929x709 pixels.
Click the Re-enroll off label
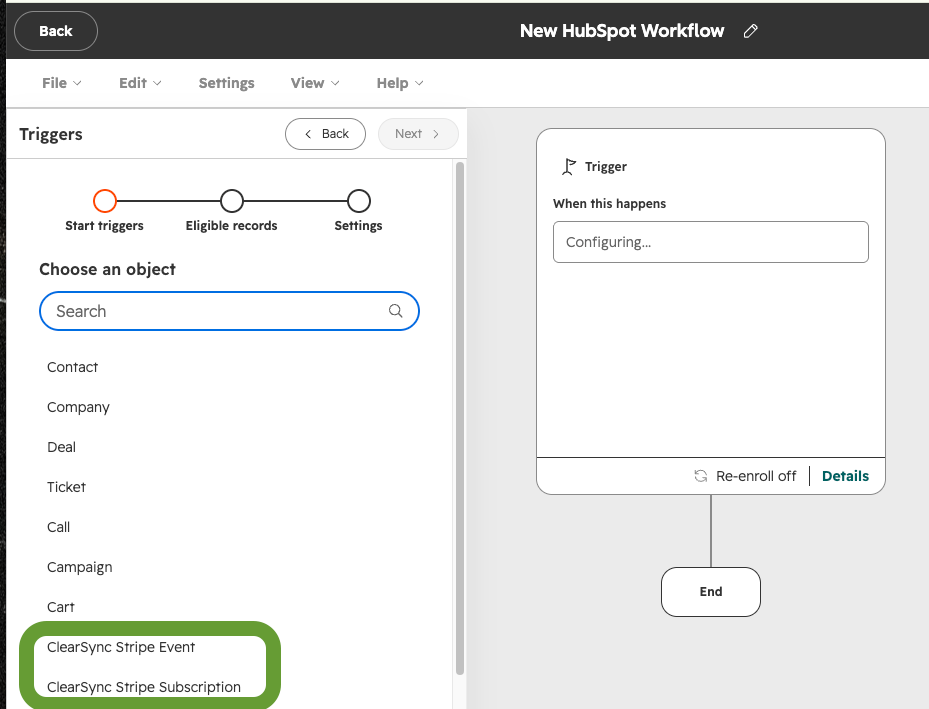756,476
